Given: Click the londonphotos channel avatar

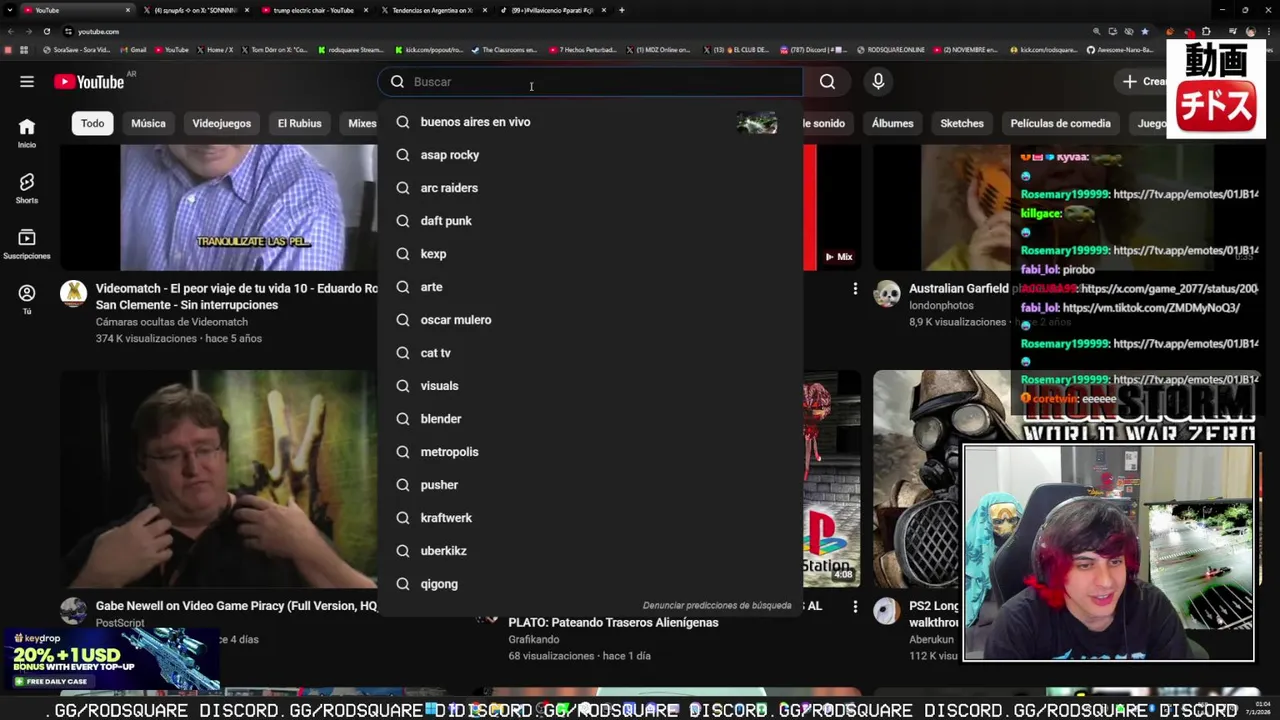Looking at the screenshot, I should click(x=887, y=293).
